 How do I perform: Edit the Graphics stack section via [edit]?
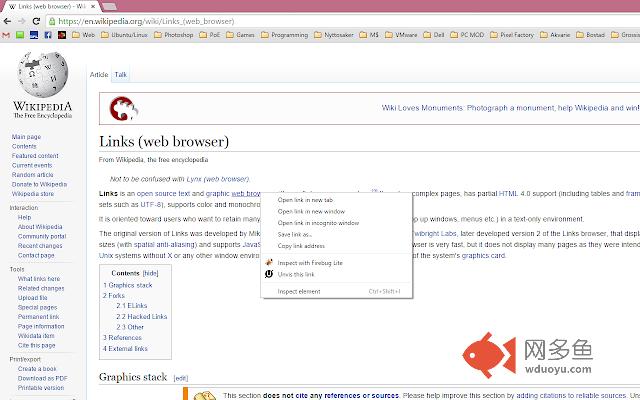point(180,378)
